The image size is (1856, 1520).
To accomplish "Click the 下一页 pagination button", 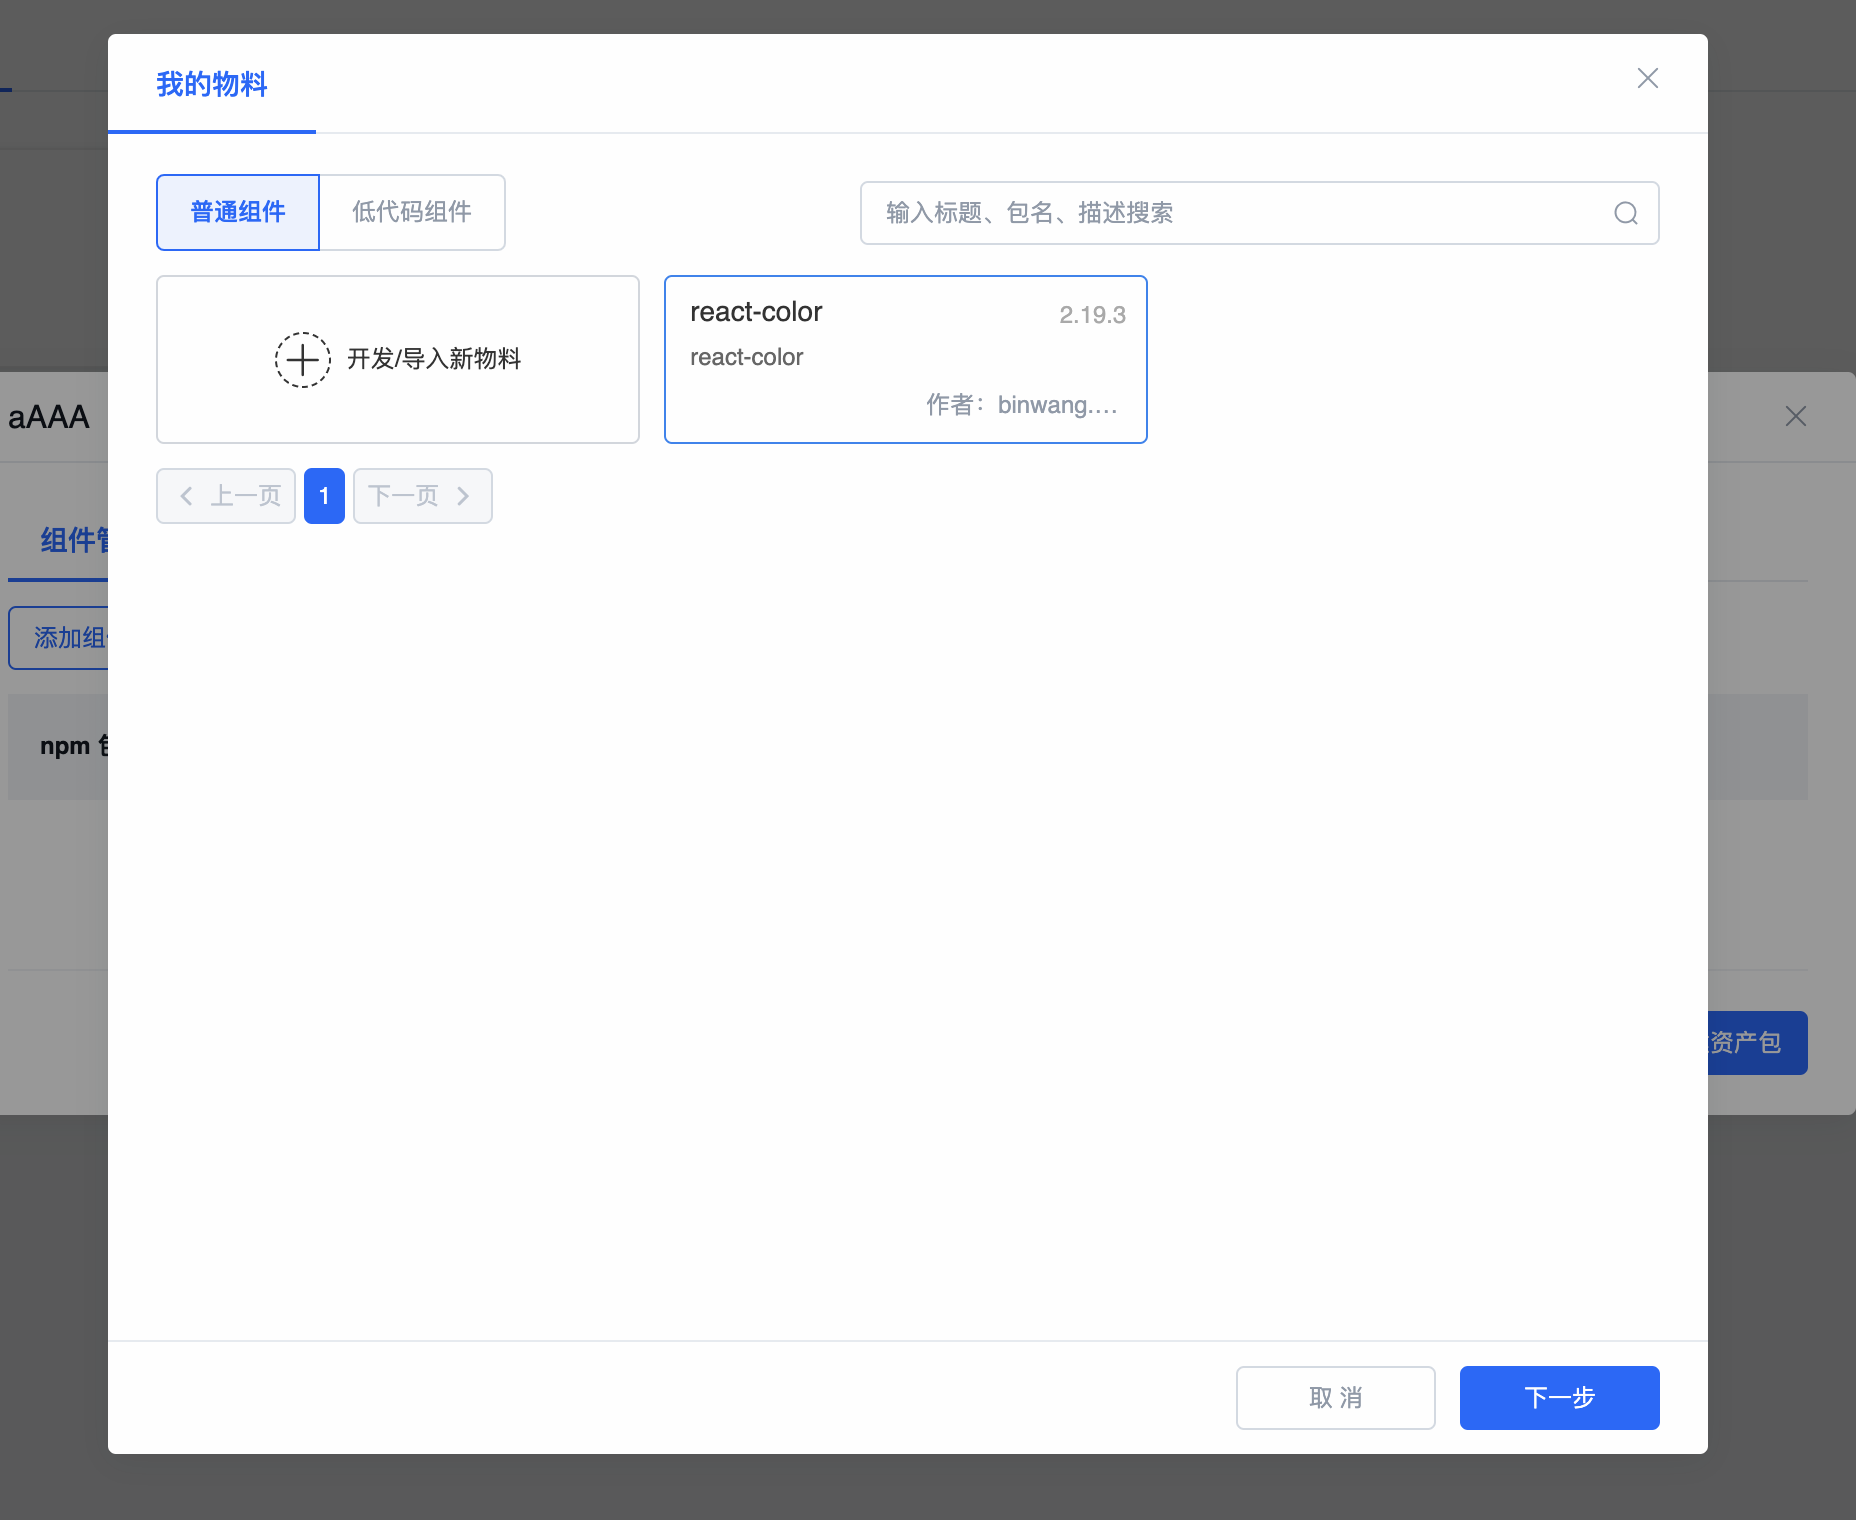I will pos(422,496).
